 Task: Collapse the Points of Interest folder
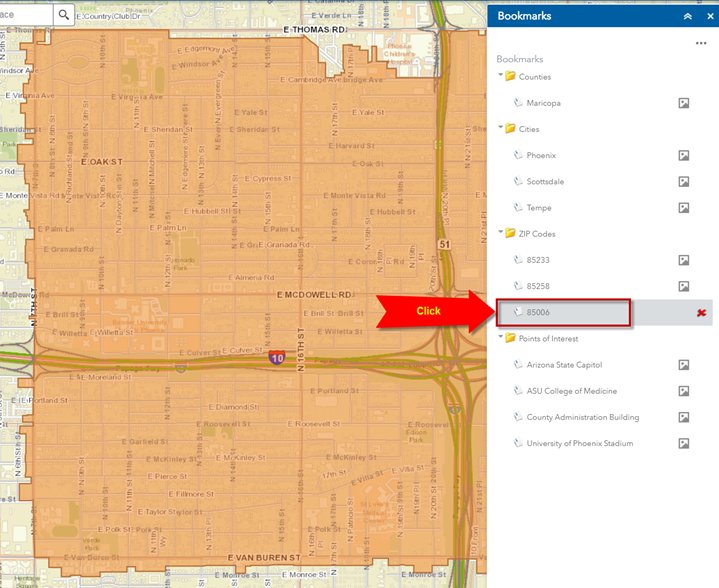pyautogui.click(x=500, y=339)
